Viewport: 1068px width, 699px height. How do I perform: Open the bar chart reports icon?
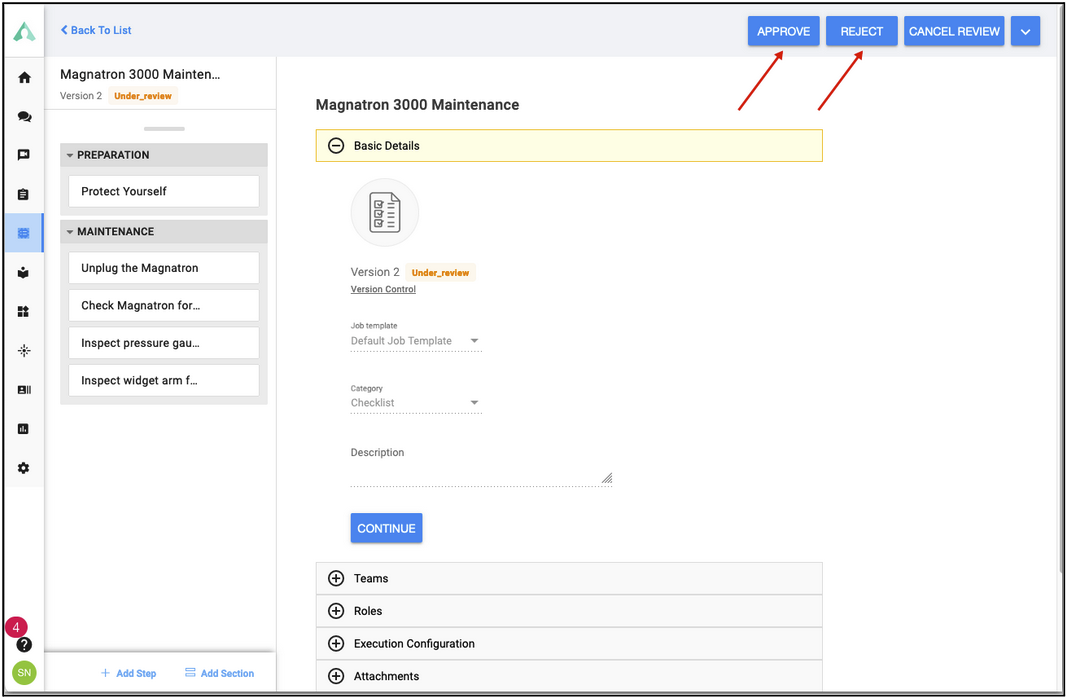click(24, 429)
